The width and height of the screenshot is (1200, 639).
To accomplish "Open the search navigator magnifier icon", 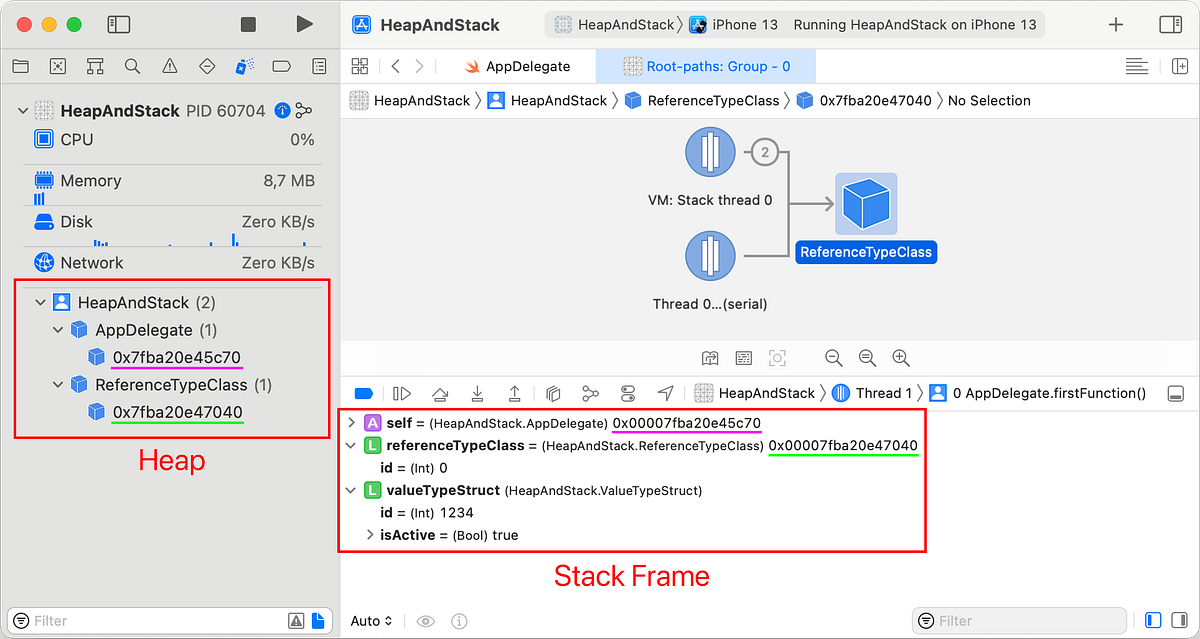I will (131, 66).
